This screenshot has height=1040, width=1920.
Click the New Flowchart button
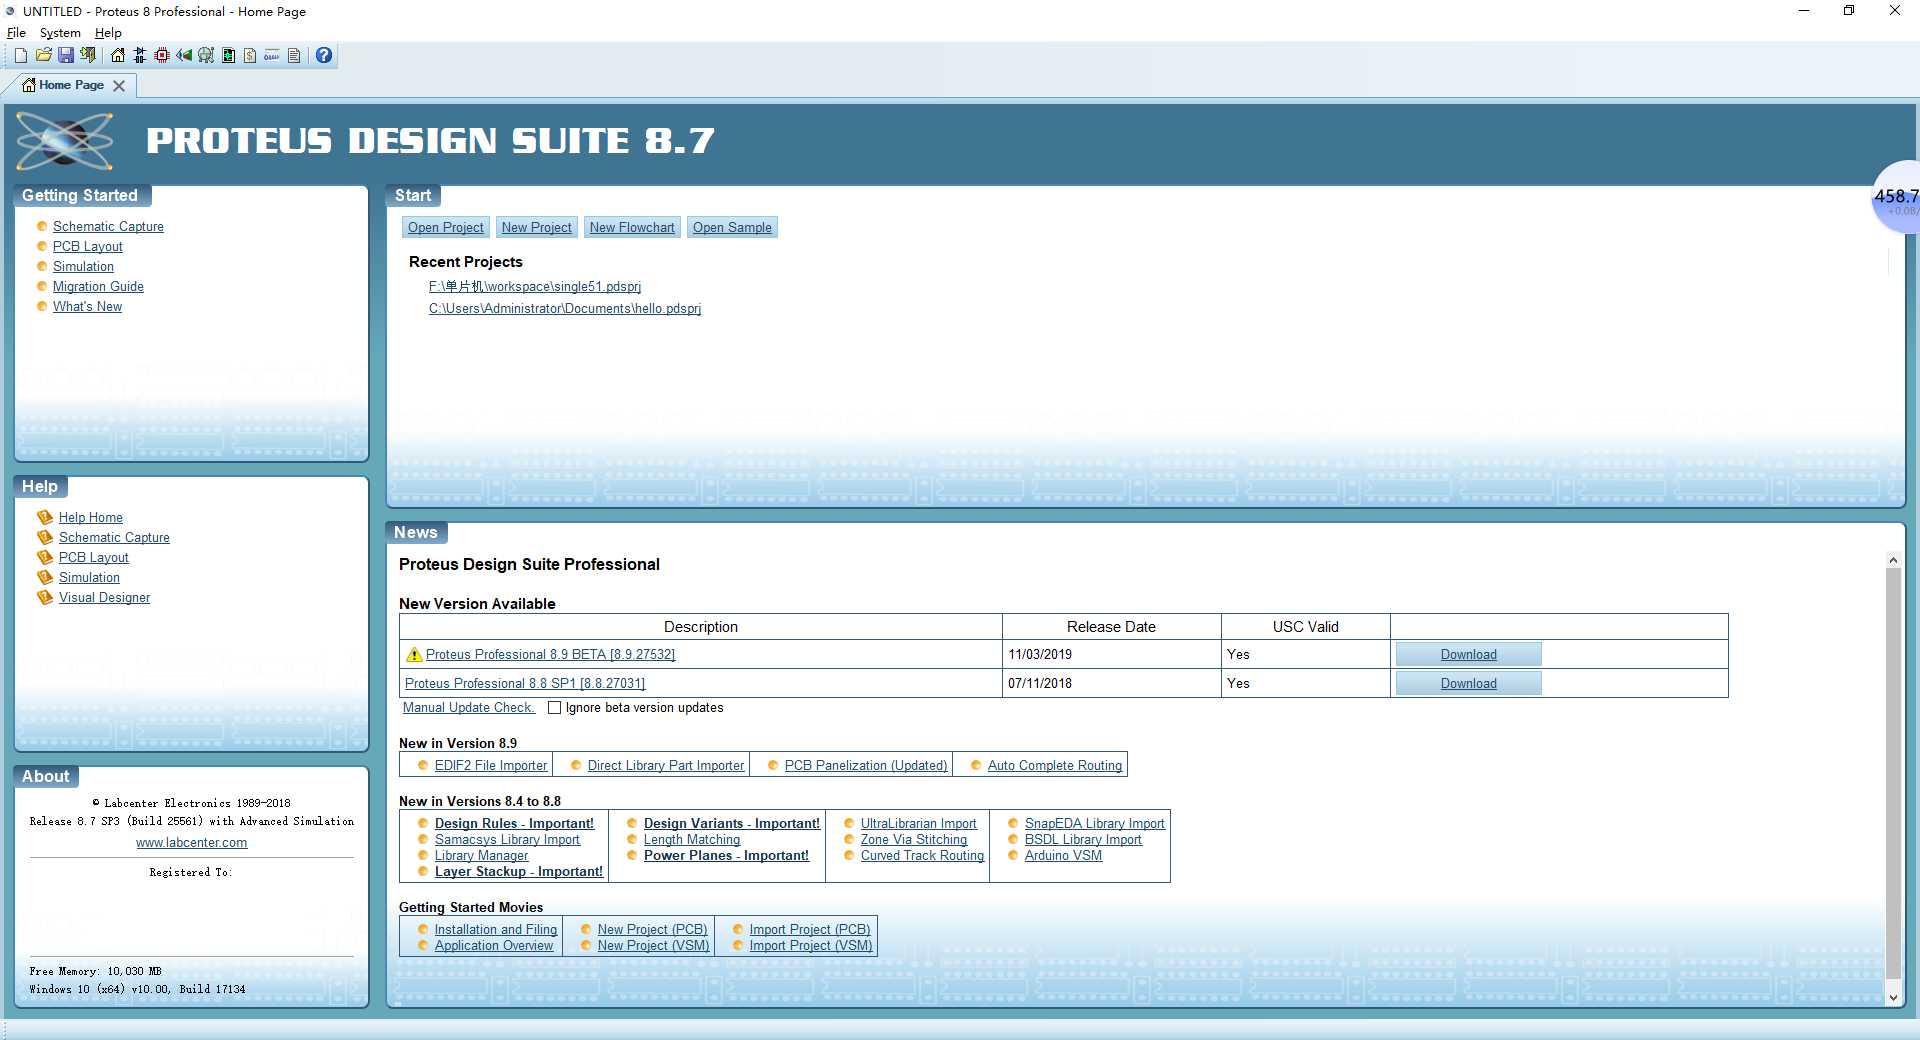(x=632, y=228)
